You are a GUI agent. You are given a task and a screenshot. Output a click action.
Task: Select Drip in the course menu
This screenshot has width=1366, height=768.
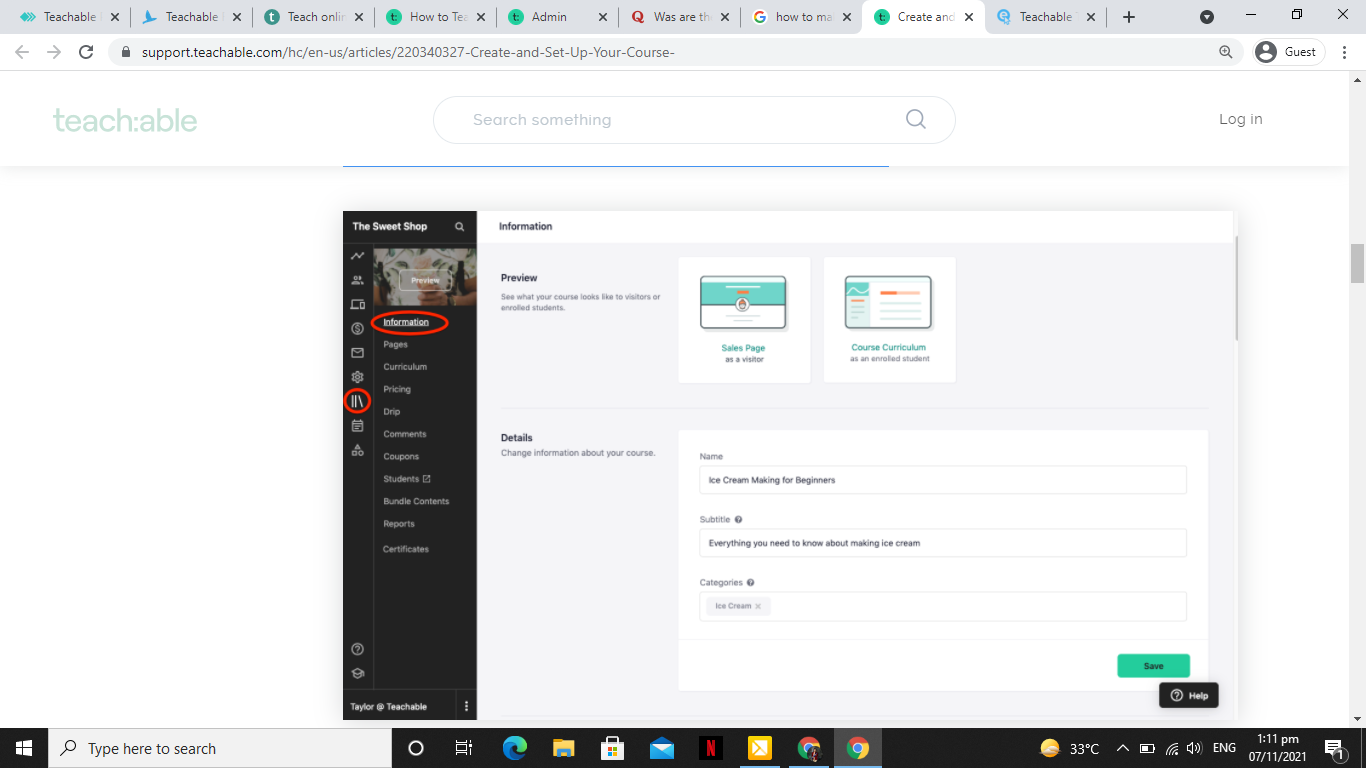click(391, 412)
